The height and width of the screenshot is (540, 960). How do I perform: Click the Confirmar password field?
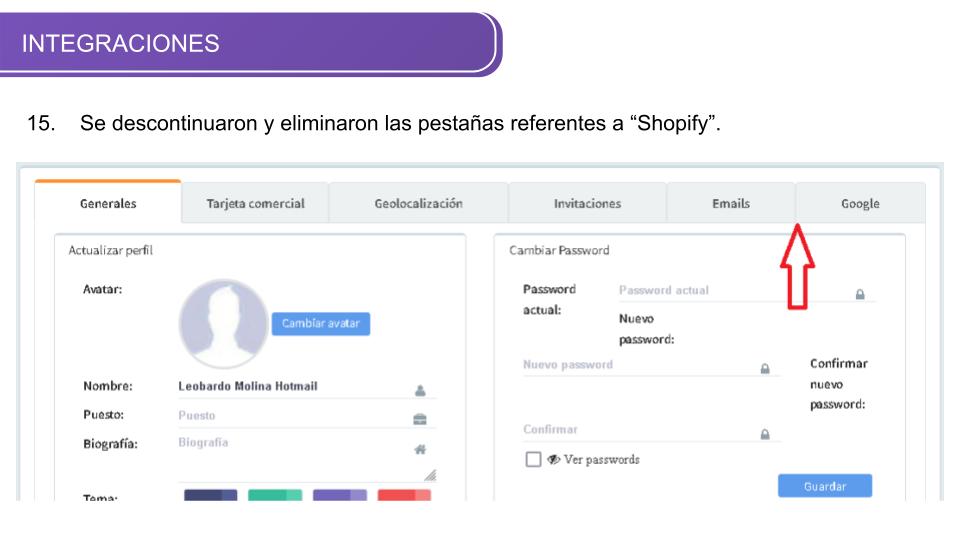[651, 430]
